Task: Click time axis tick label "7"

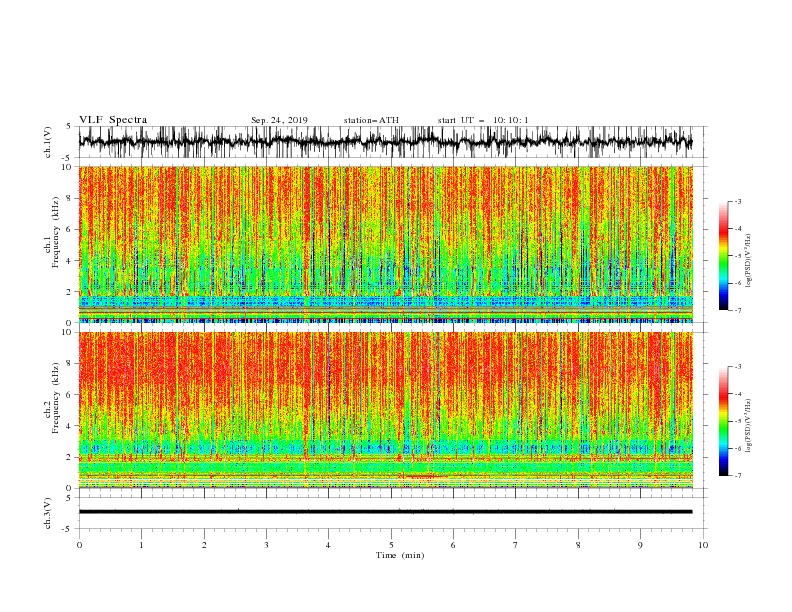Action: pos(515,545)
